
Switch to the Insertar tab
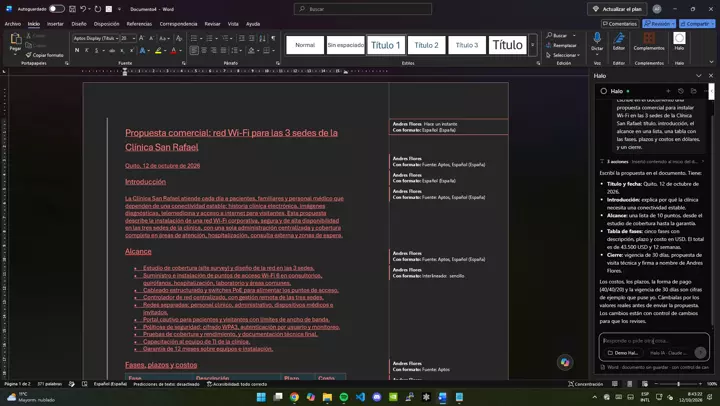(x=55, y=24)
